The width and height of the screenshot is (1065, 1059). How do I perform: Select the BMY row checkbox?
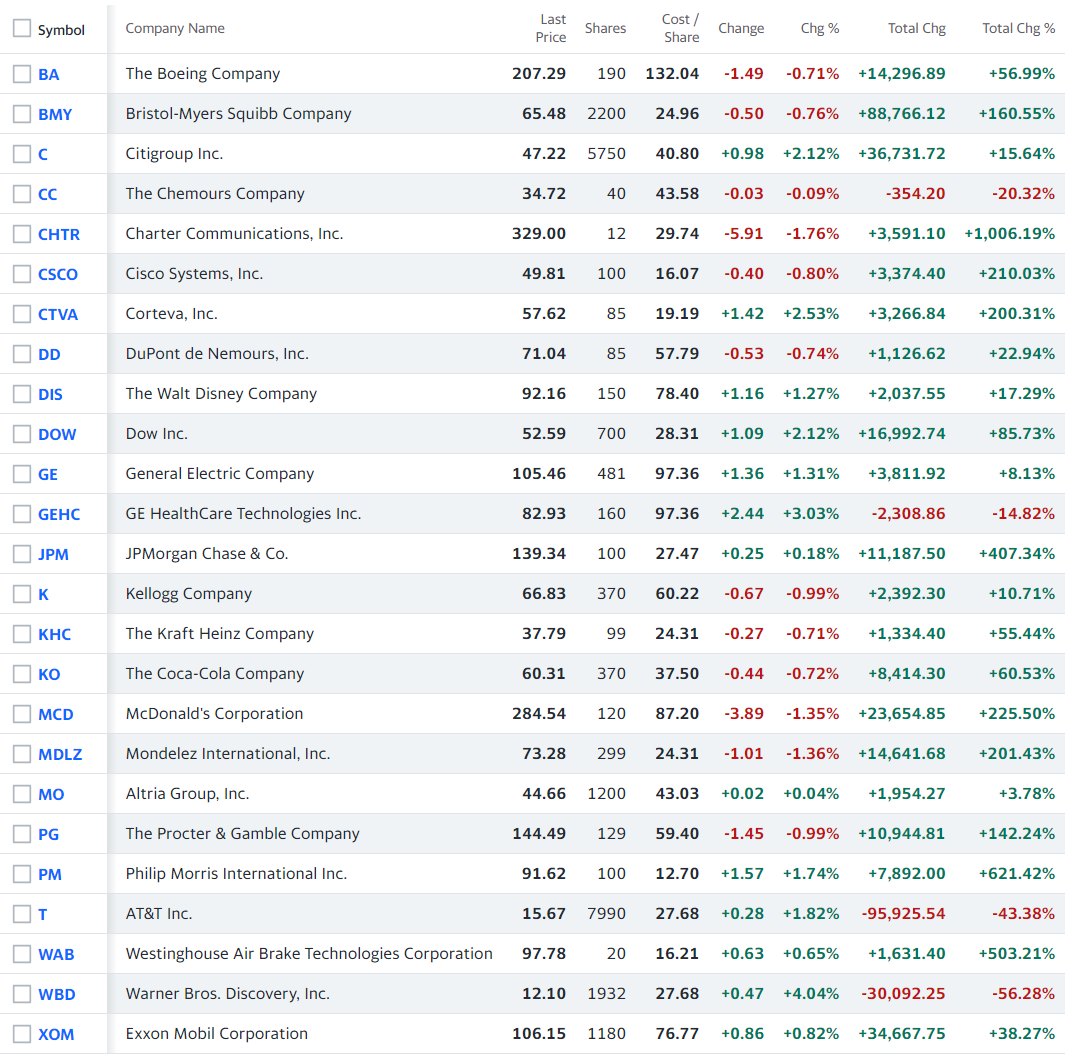click(22, 114)
